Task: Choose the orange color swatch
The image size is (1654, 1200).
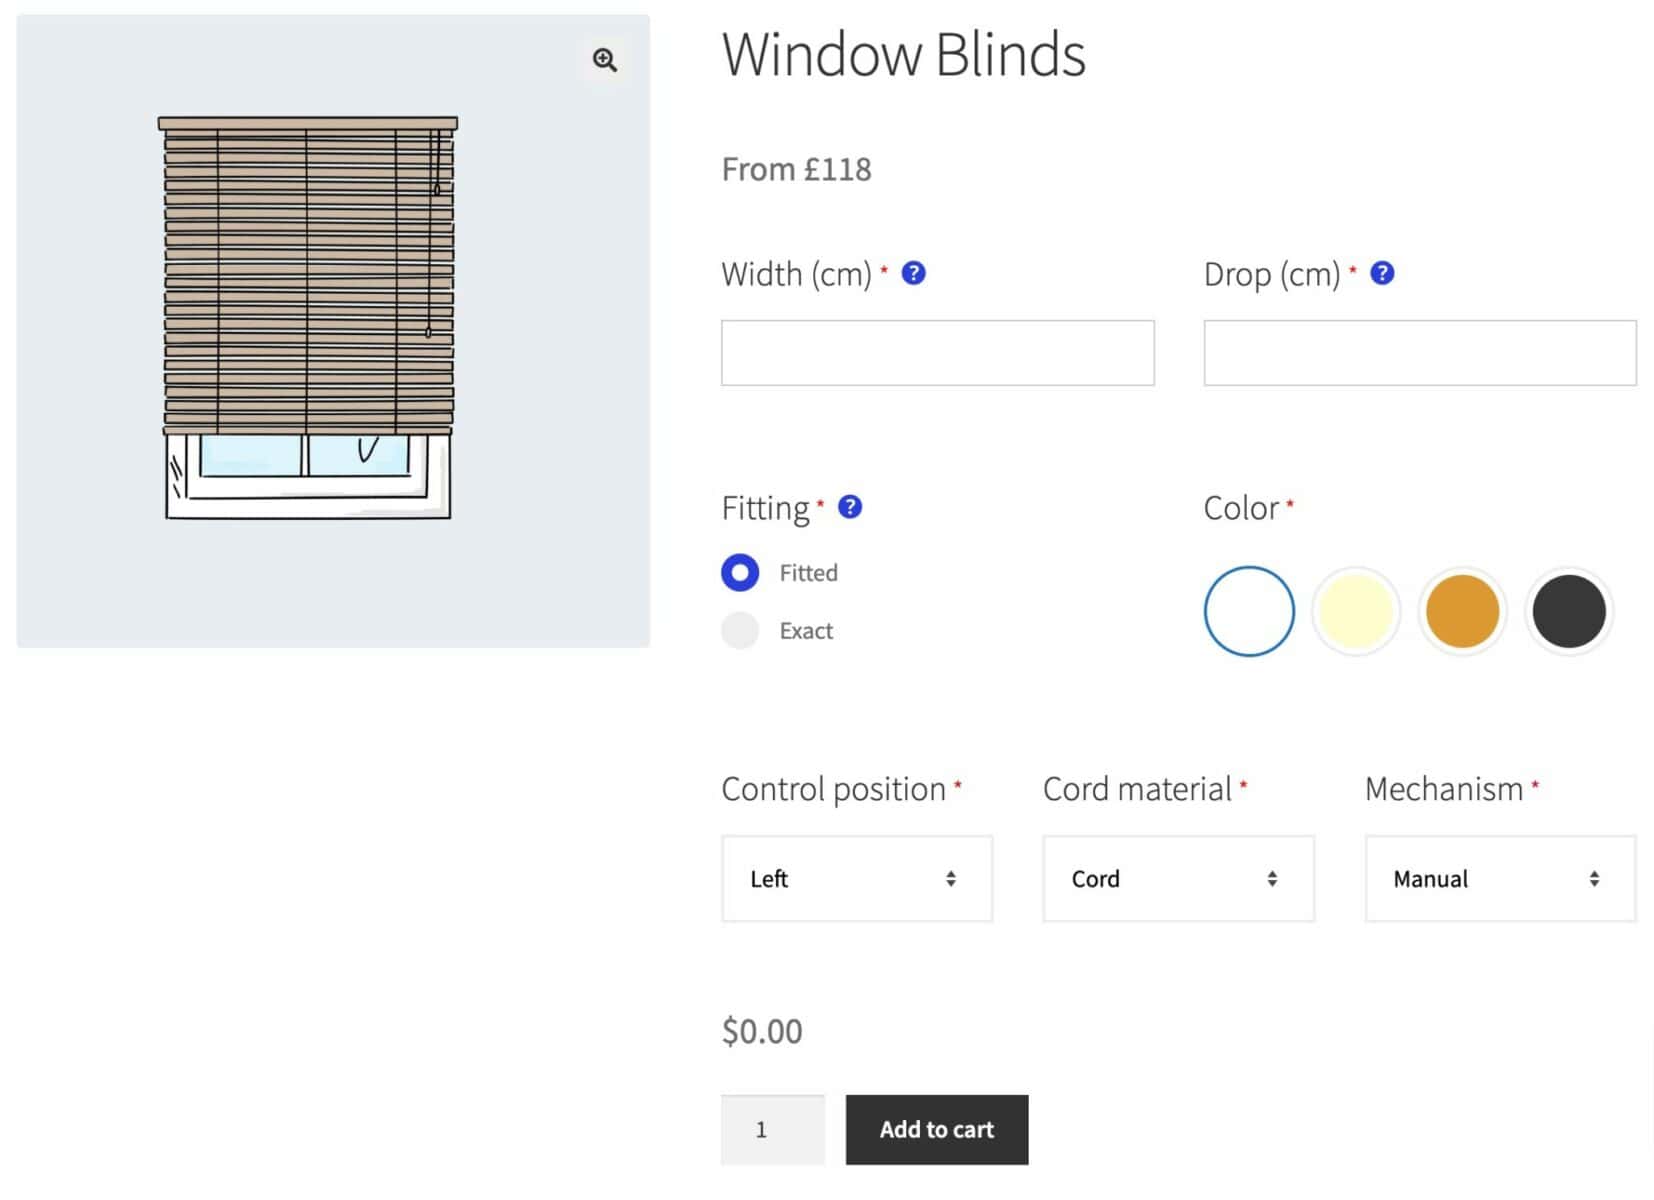Action: (x=1462, y=611)
